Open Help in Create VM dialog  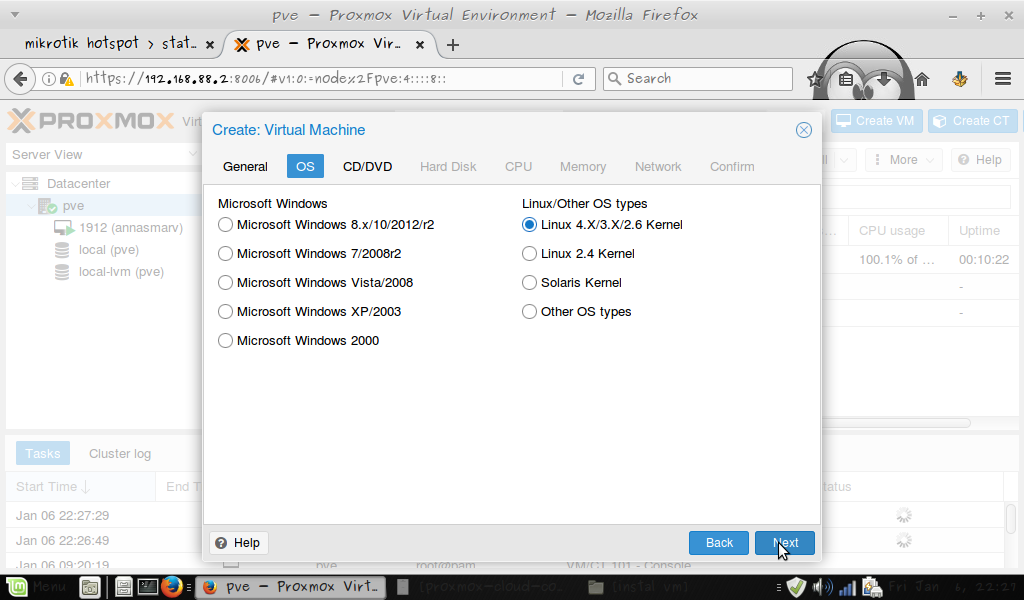pos(238,543)
